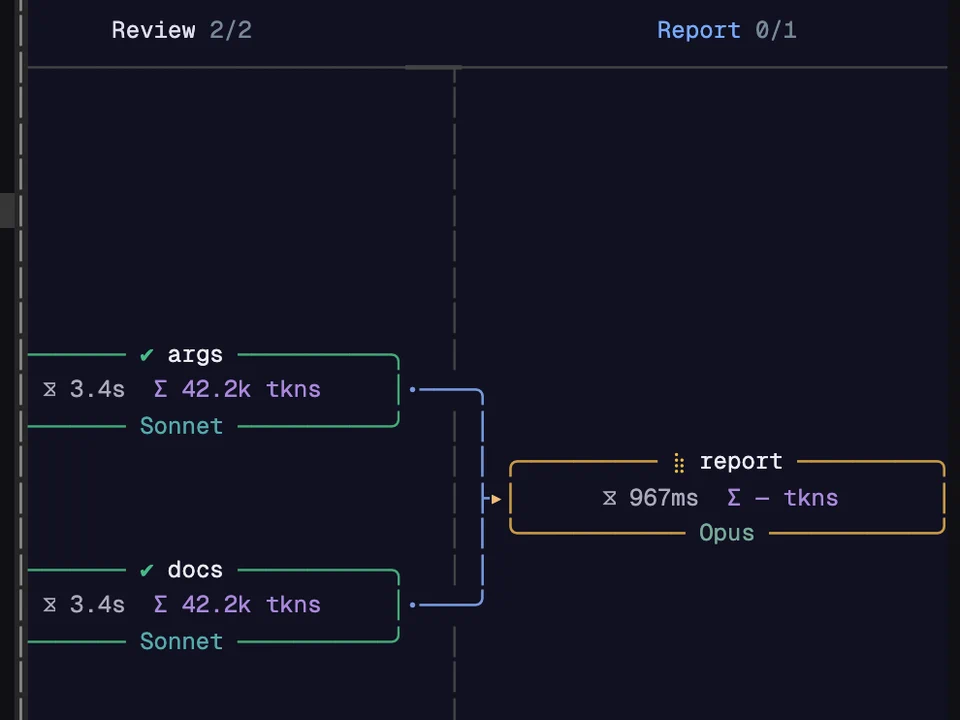Select the args task node title
The width and height of the screenshot is (960, 720).
pyautogui.click(x=195, y=354)
